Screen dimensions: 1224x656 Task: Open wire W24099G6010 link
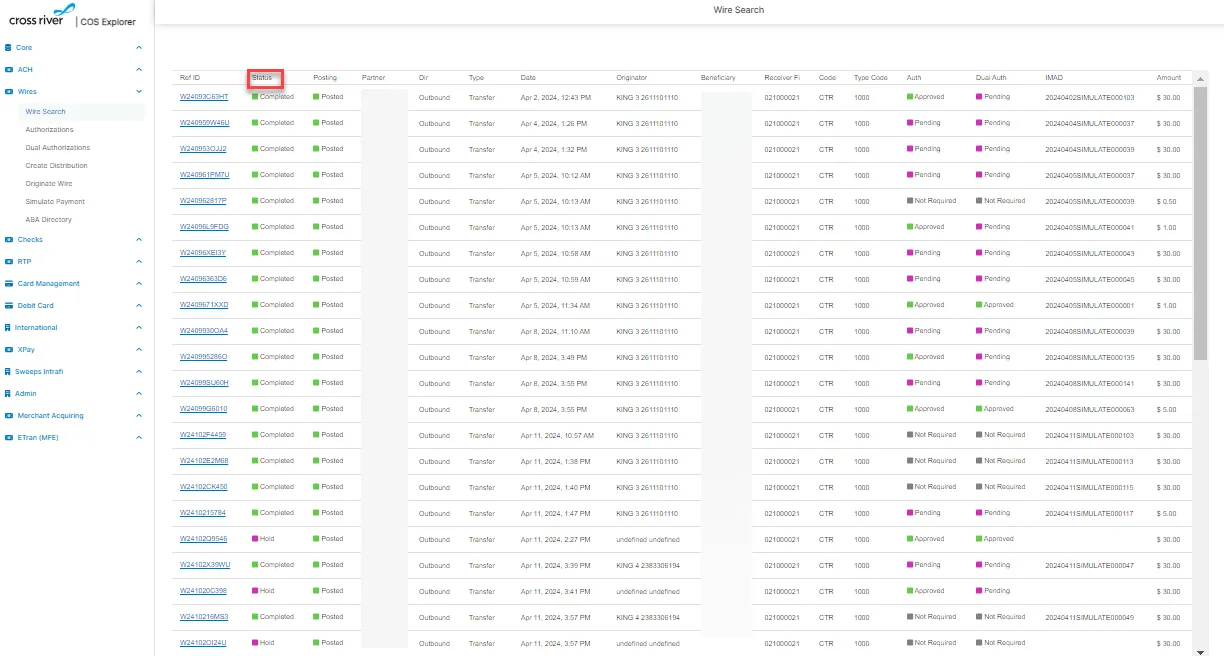coord(203,409)
